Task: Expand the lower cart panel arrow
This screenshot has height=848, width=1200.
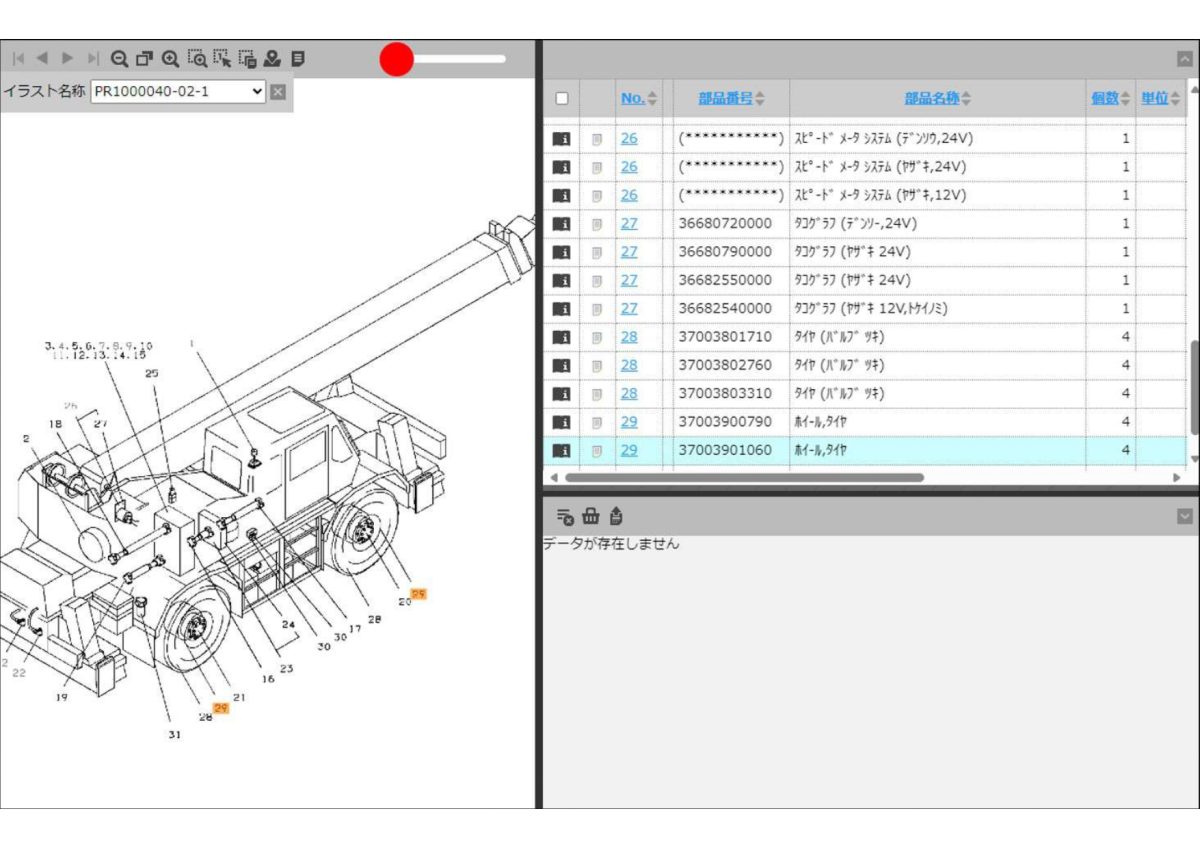Action: pos(1185,516)
